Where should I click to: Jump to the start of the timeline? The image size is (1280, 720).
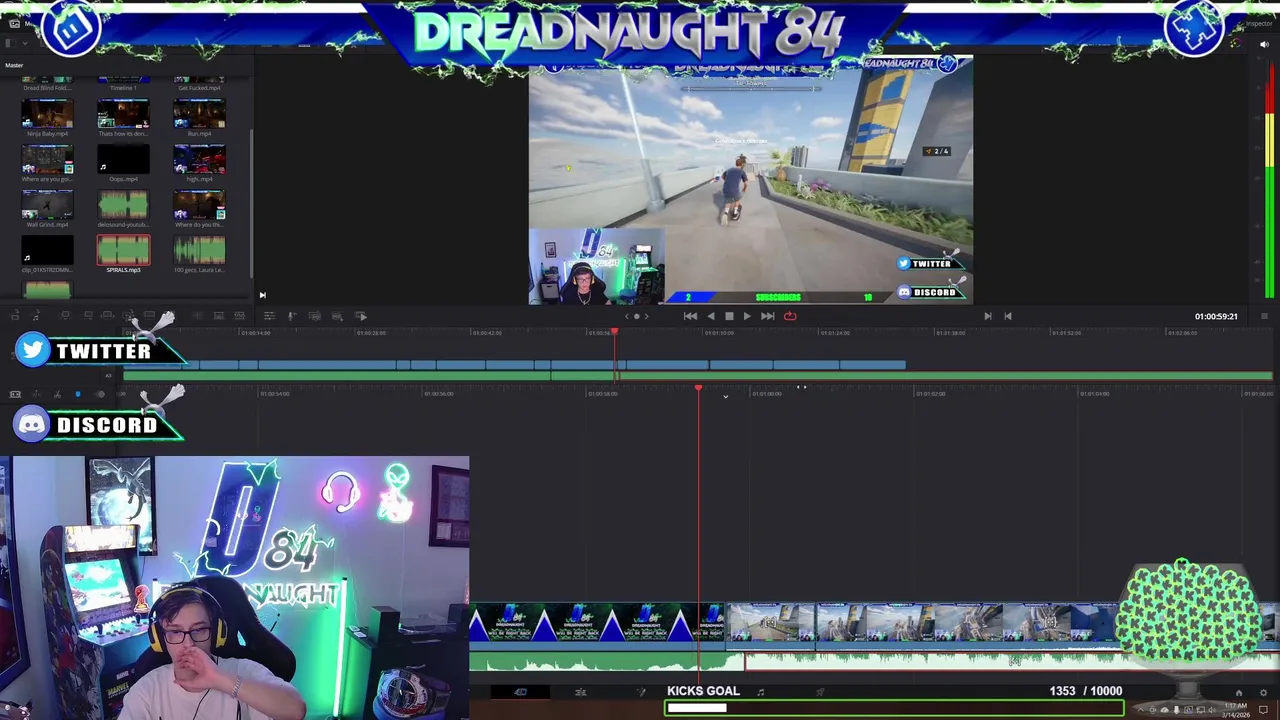coord(690,316)
